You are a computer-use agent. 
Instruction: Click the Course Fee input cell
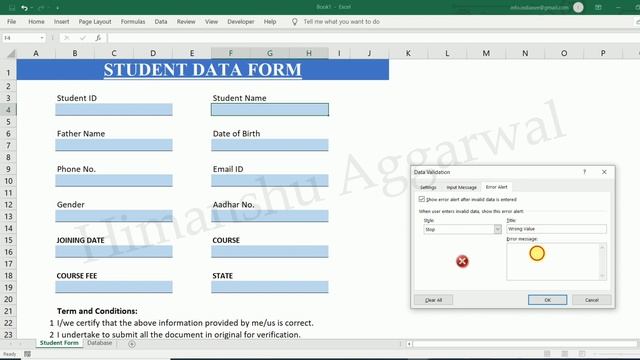tap(114, 287)
